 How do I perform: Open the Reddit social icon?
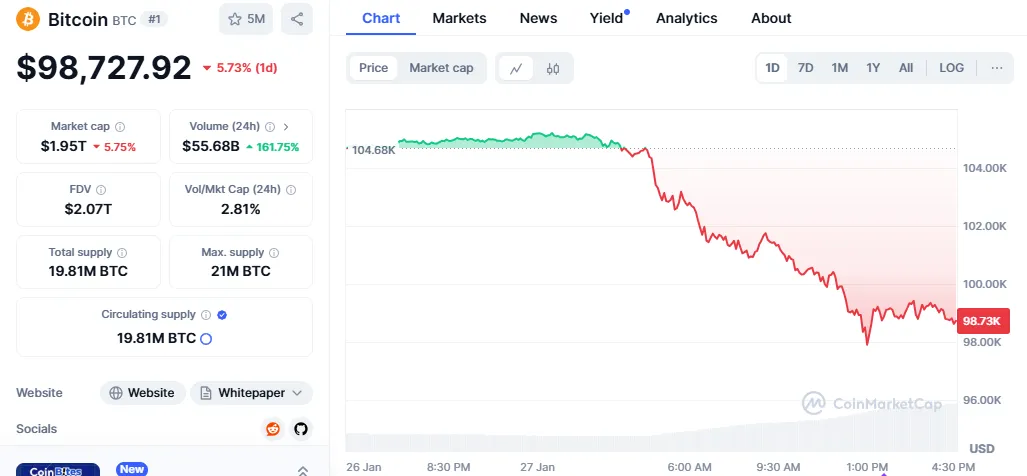(x=273, y=429)
